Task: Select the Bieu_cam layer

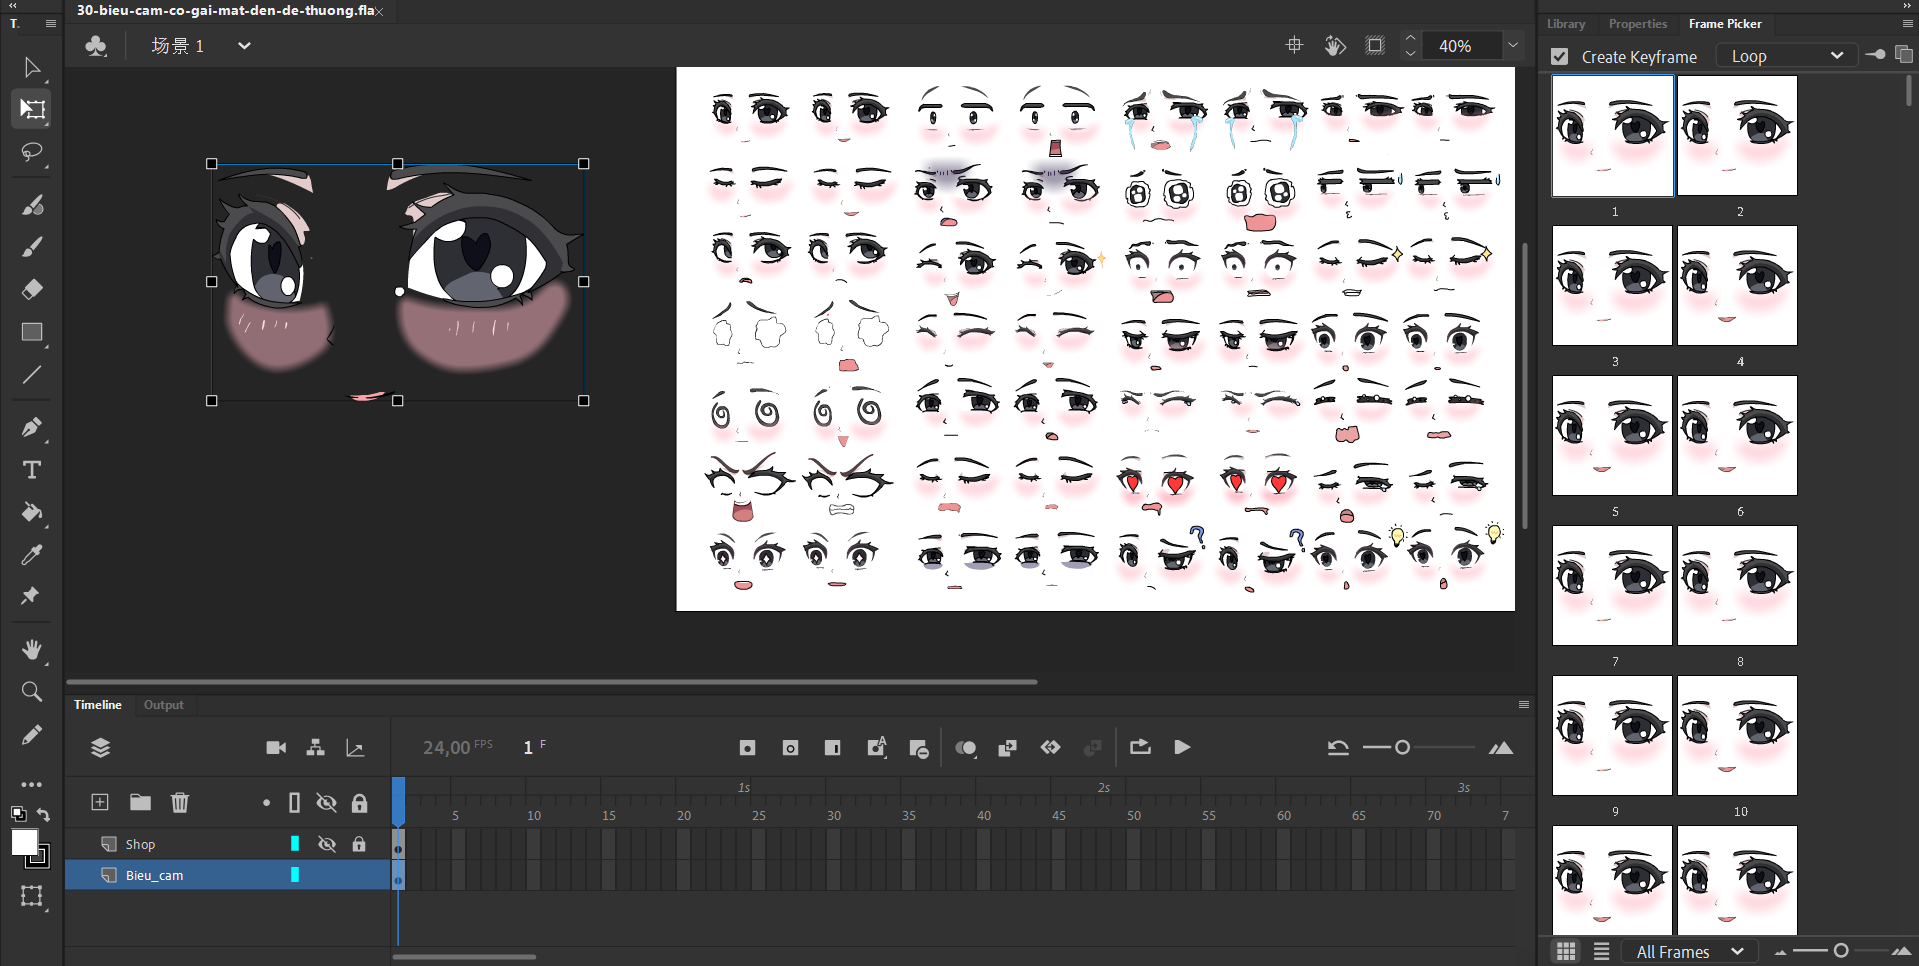Action: (155, 875)
